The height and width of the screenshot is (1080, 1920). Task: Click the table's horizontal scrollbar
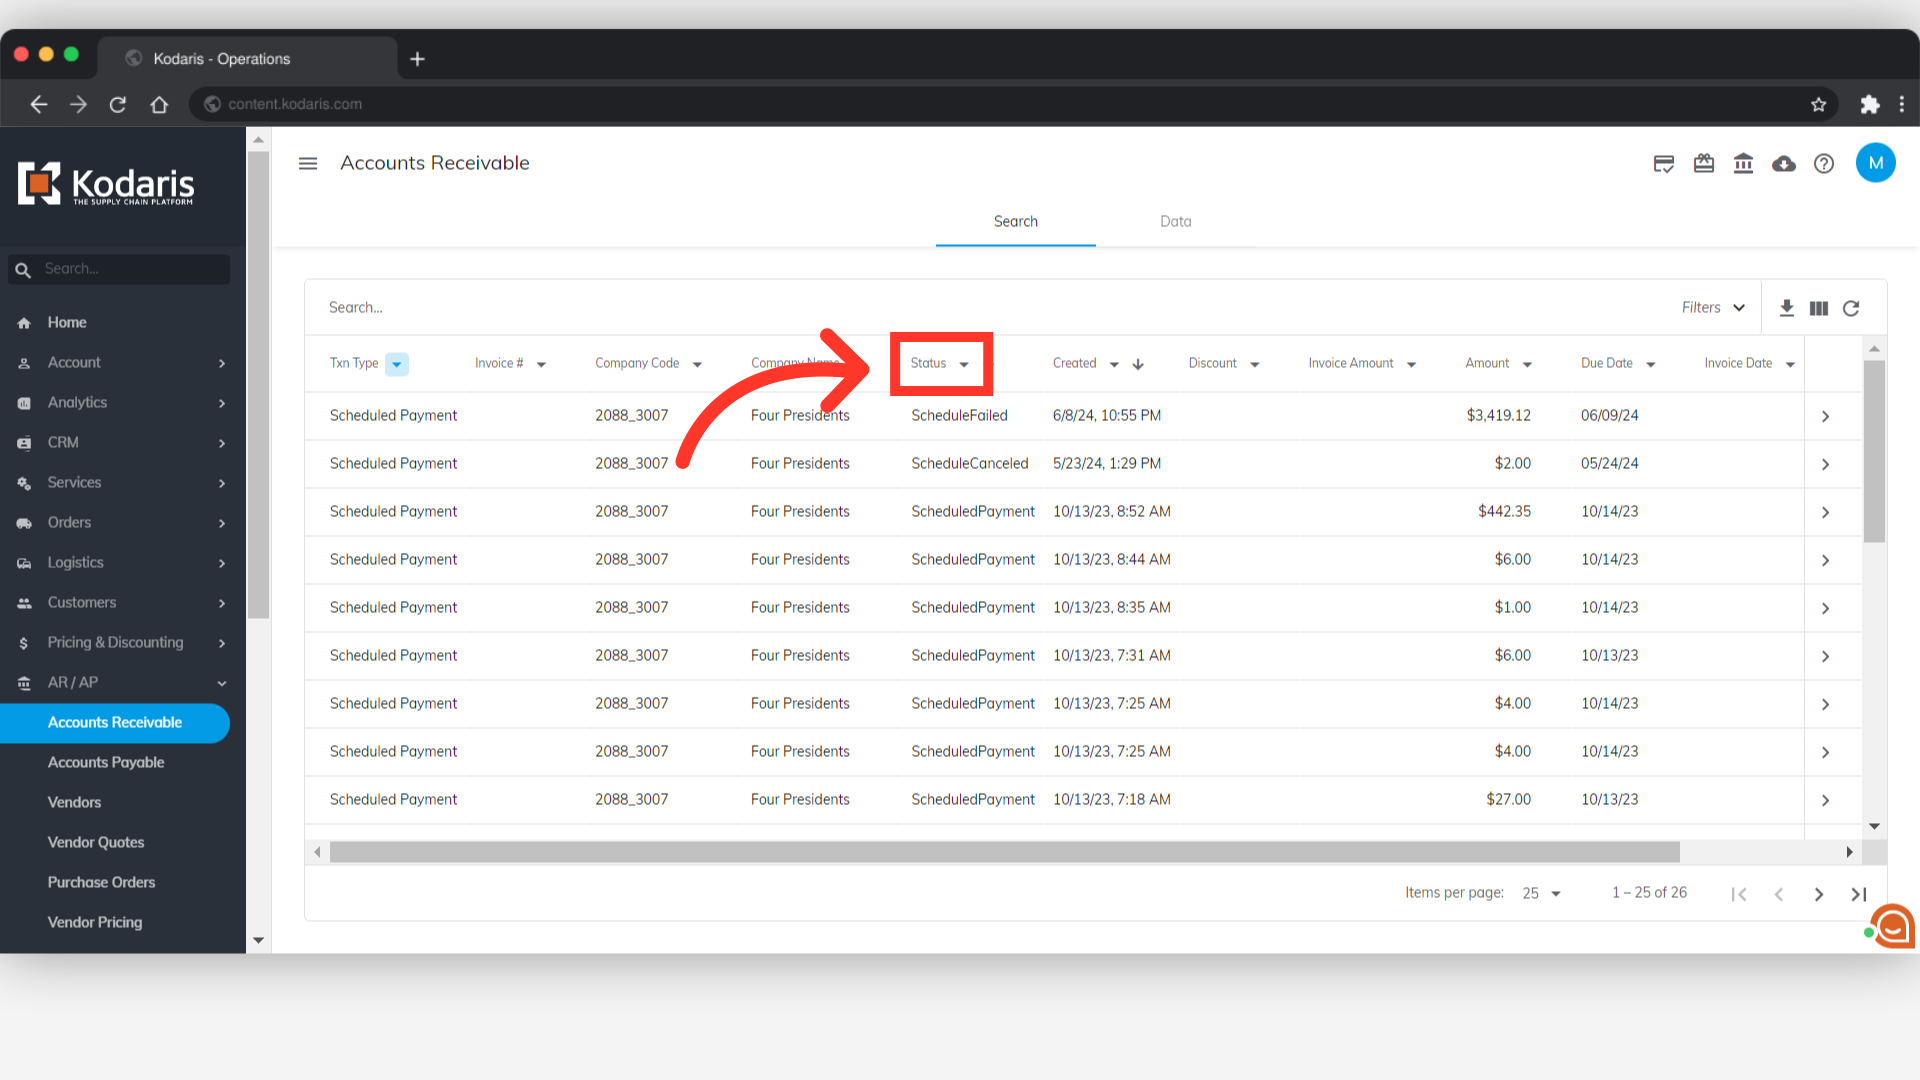pyautogui.click(x=1004, y=852)
